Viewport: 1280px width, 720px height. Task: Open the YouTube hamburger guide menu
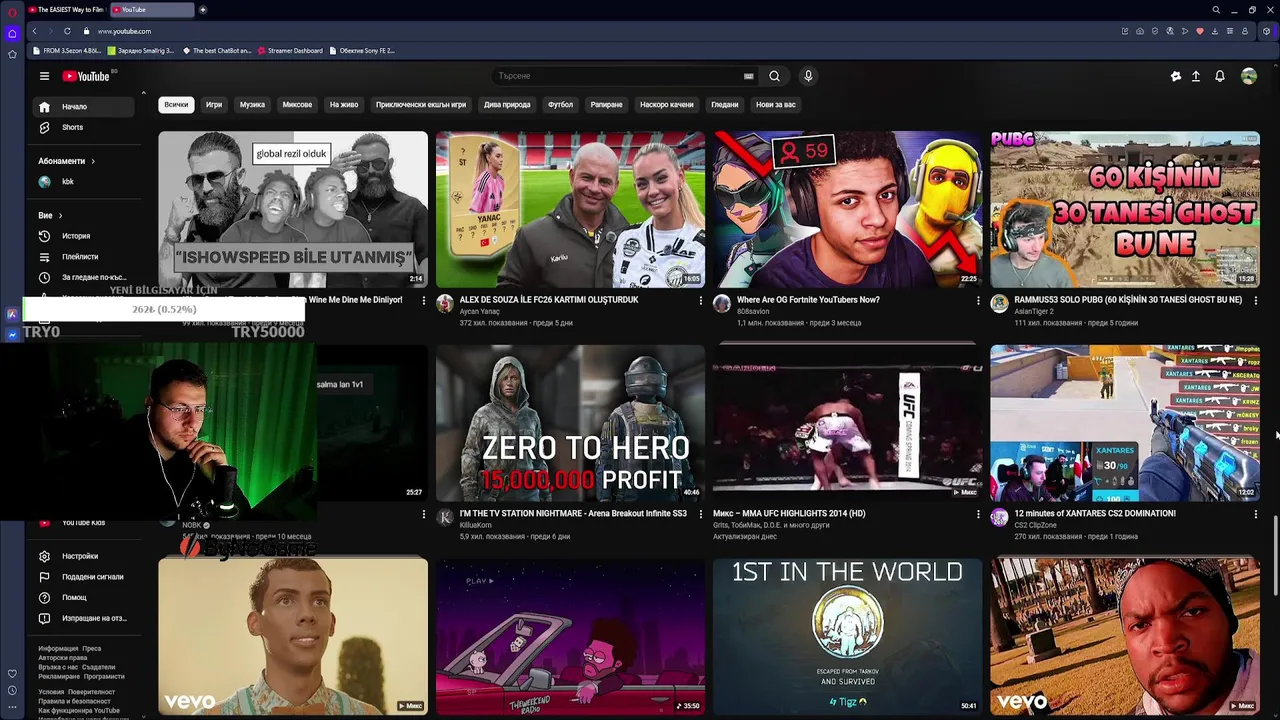[44, 76]
